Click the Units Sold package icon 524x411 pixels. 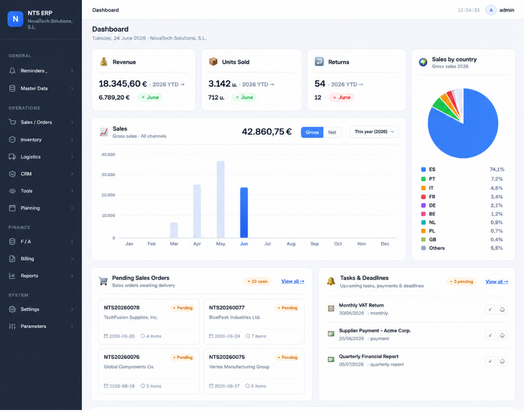tap(213, 61)
